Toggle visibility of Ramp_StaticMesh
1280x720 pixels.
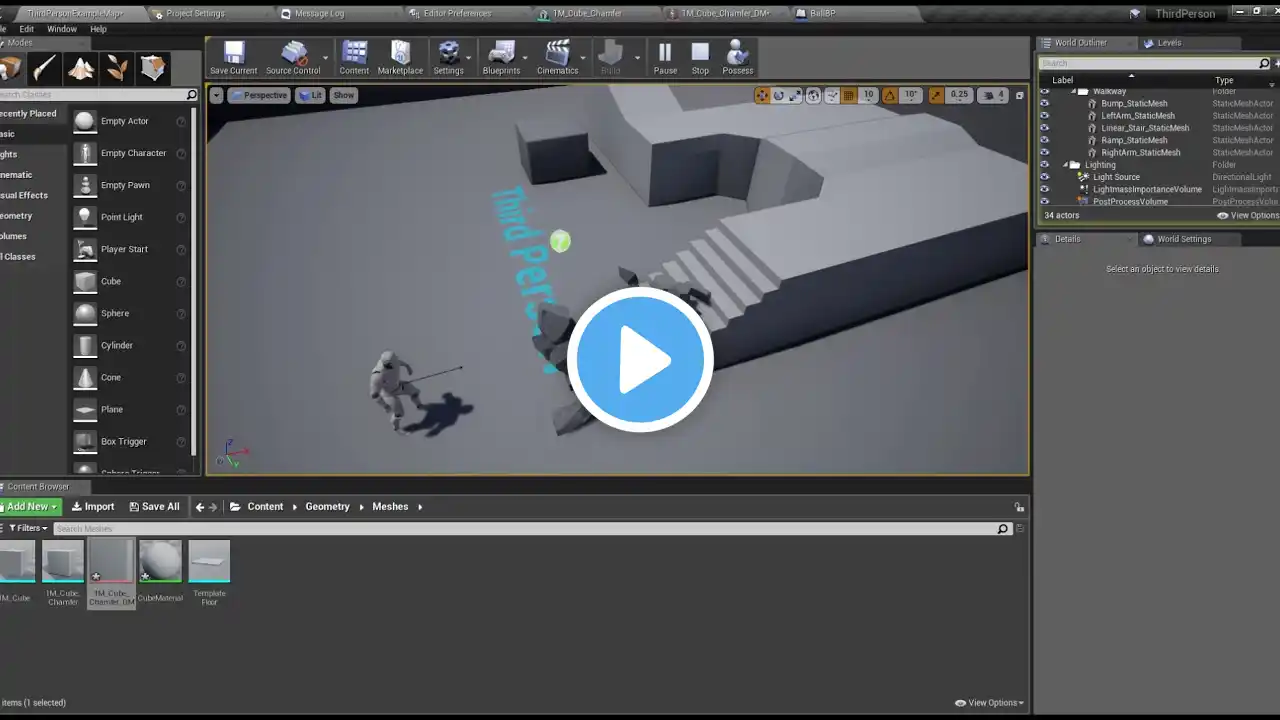click(1045, 140)
